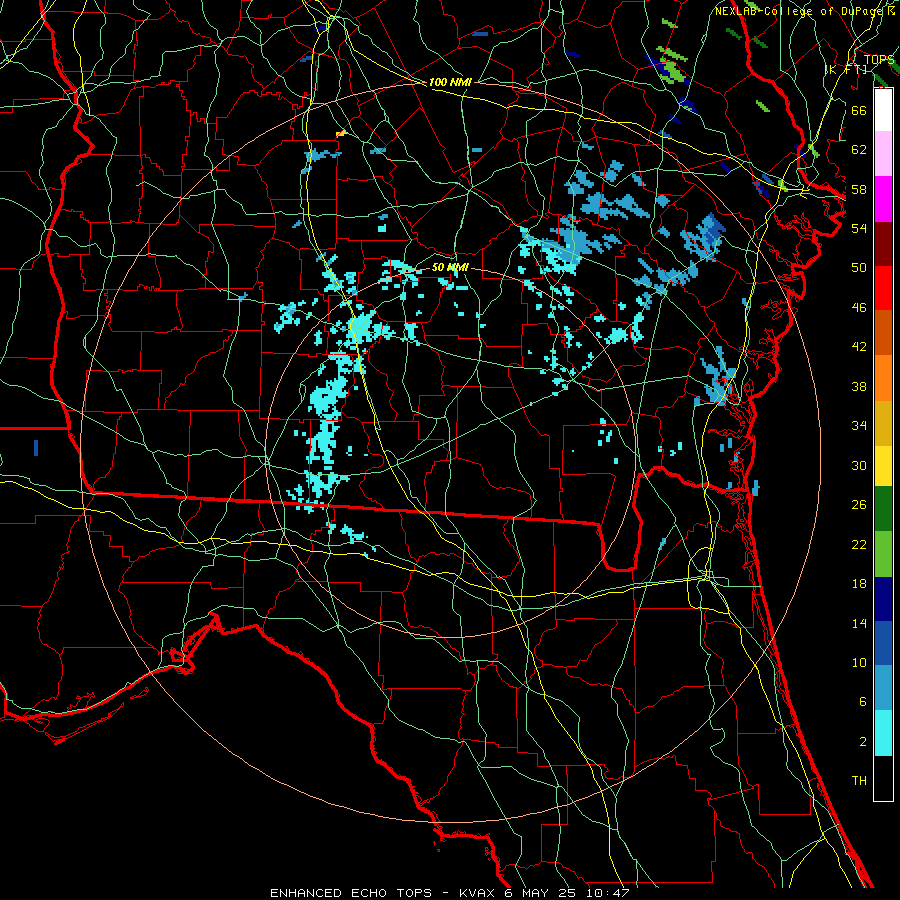Image resolution: width=900 pixels, height=900 pixels.
Task: Click the "10" legend value
Action: click(859, 662)
